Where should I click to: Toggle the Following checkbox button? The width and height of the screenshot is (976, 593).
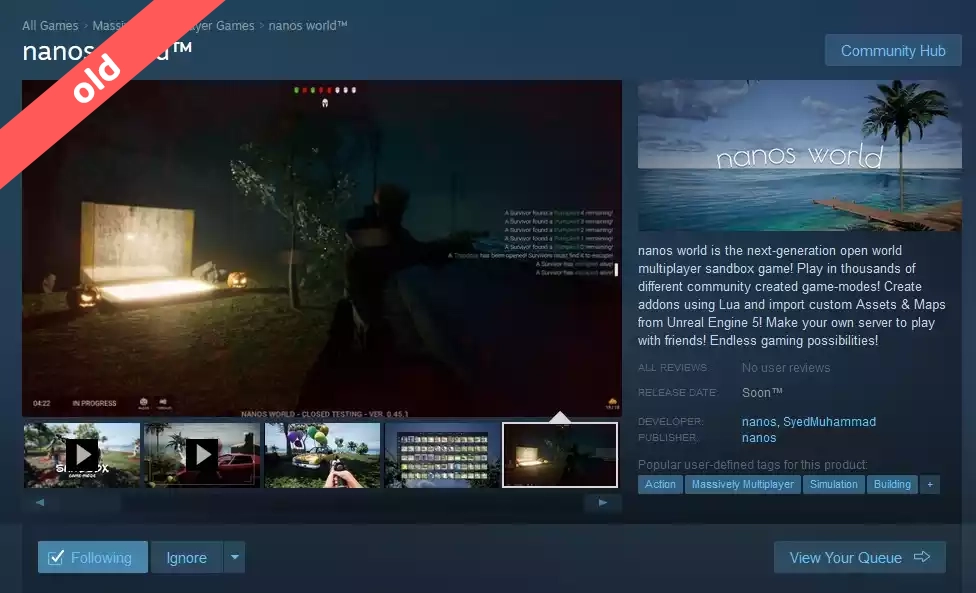pos(93,557)
